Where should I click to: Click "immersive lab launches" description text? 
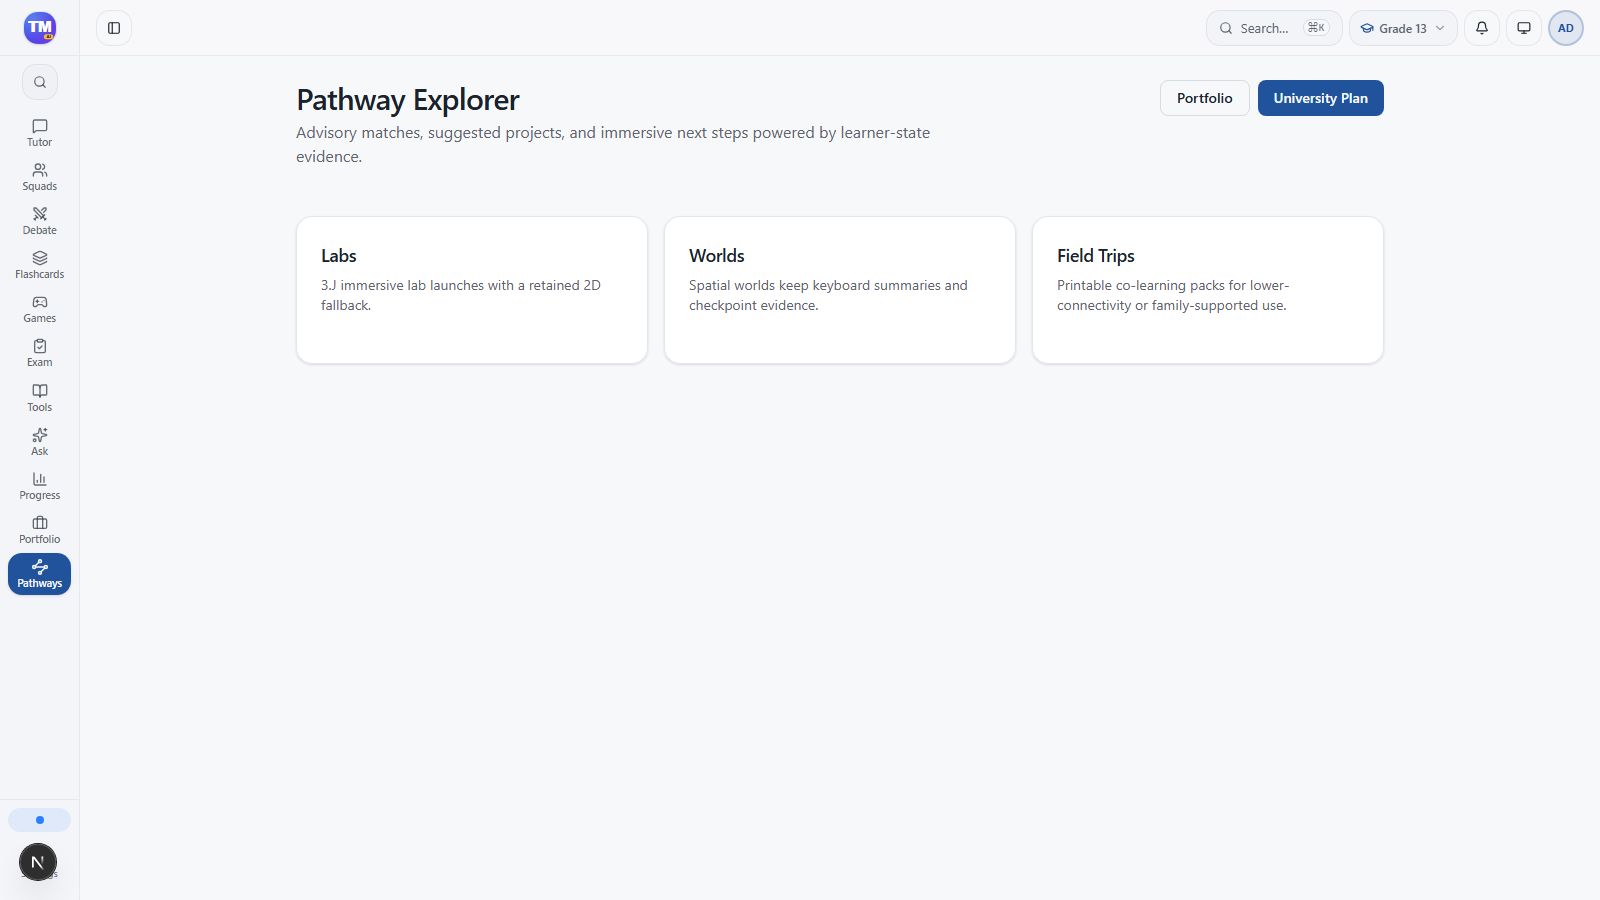(x=461, y=295)
